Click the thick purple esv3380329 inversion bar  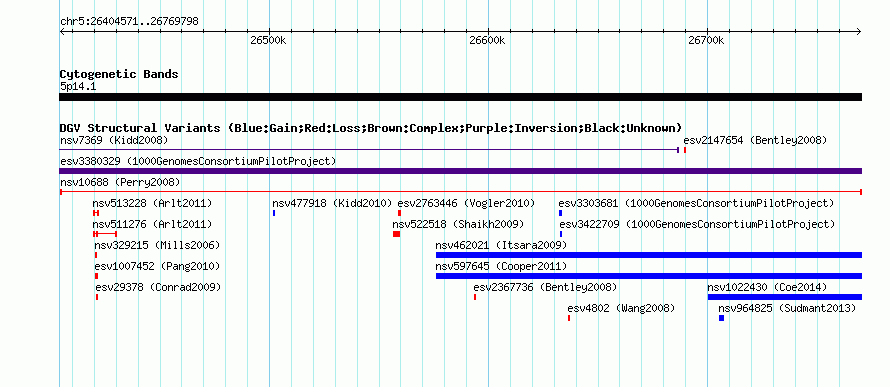pyautogui.click(x=461, y=171)
